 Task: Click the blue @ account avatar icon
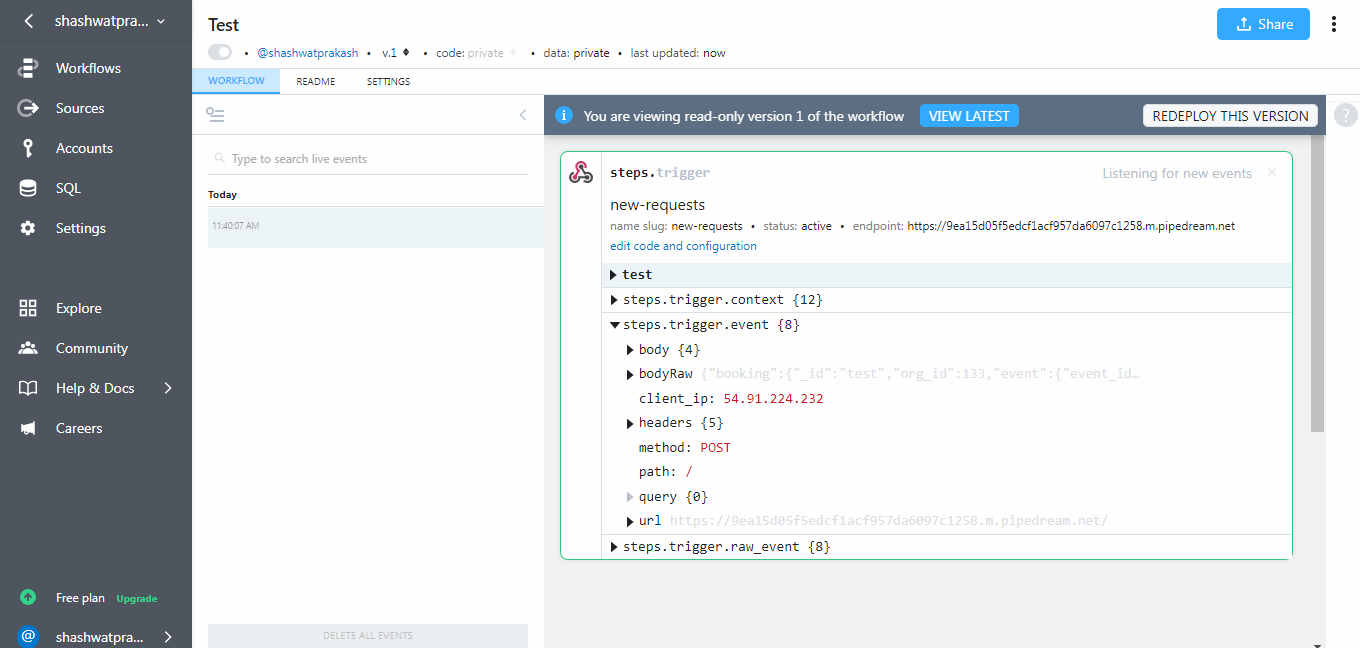click(28, 637)
